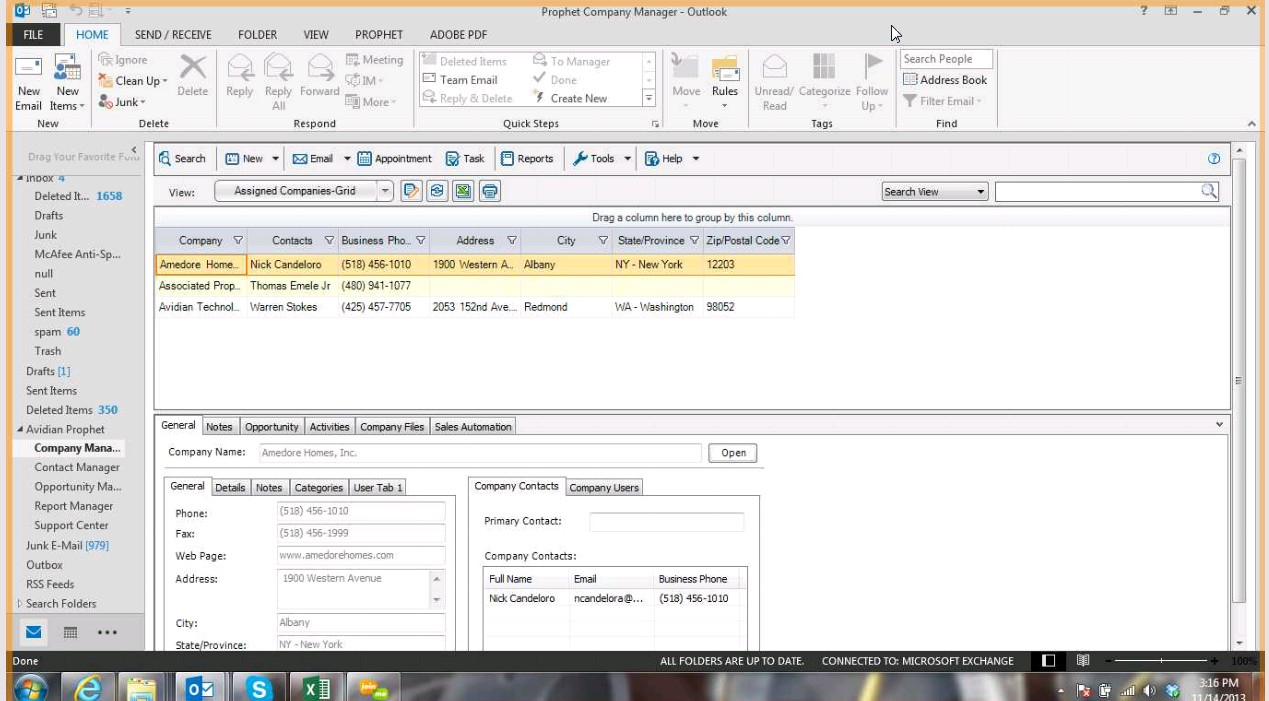The image size is (1269, 701).
Task: Create a new Prophet Task
Action: (465, 158)
